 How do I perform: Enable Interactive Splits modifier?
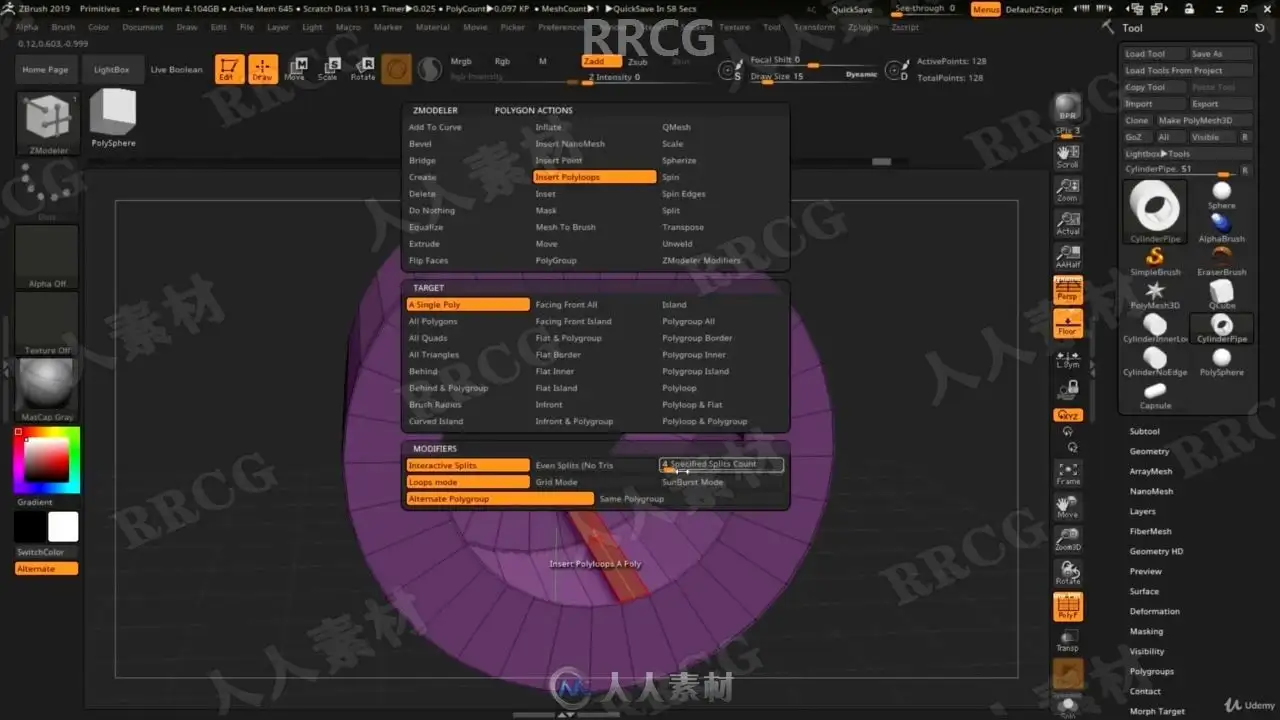pos(468,465)
